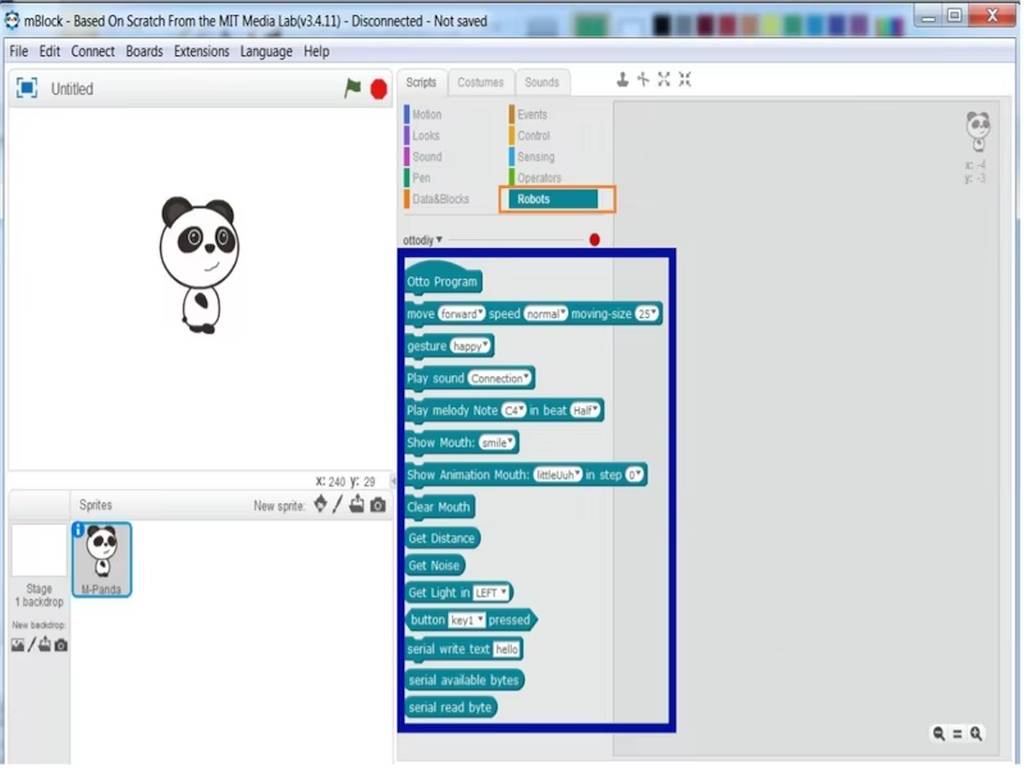The height and width of the screenshot is (768, 1024).
Task: Open the Show Mouth 'smile' dropdown
Action: click(x=497, y=442)
